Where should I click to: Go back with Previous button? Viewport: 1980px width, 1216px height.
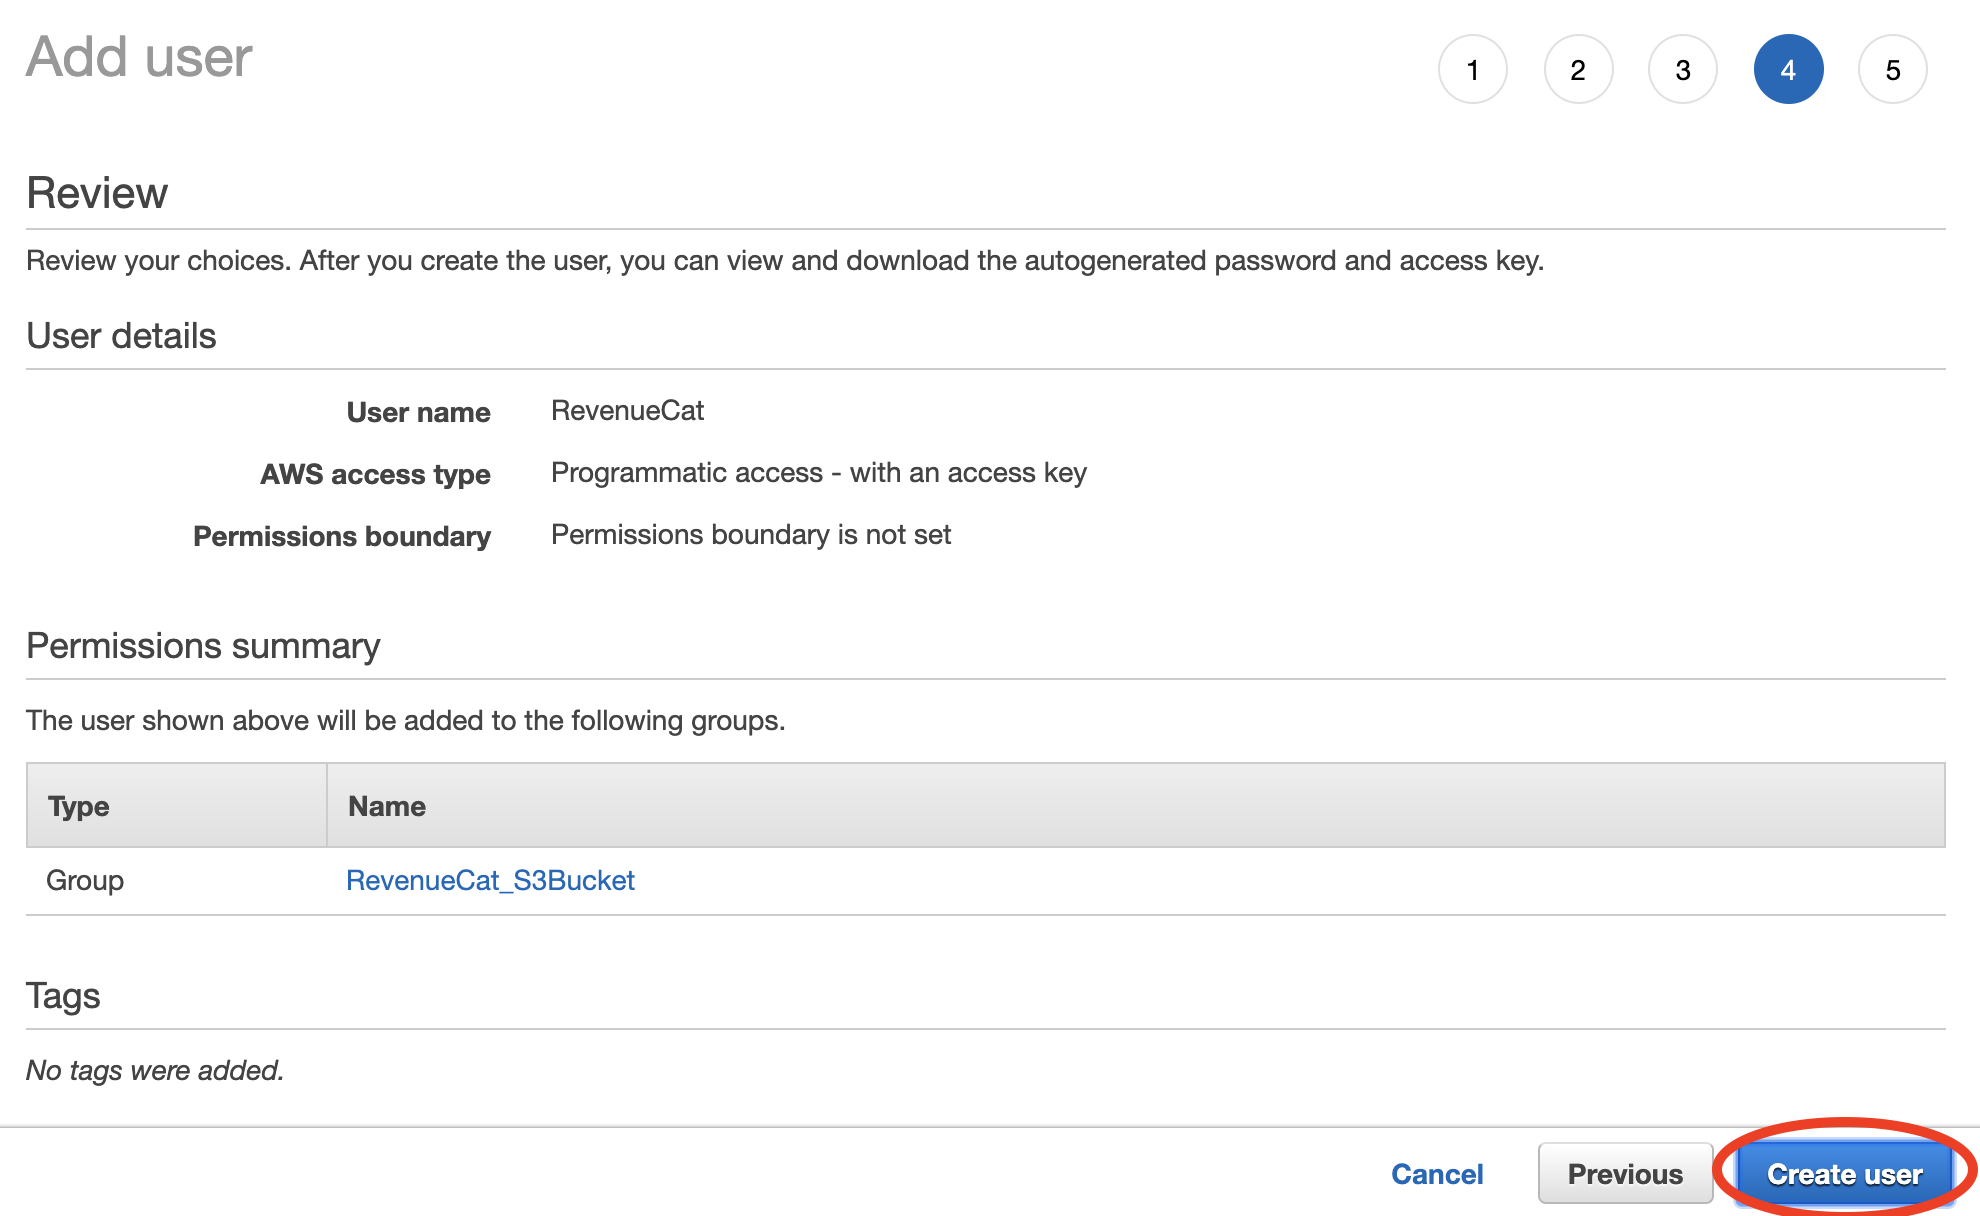pos(1625,1174)
